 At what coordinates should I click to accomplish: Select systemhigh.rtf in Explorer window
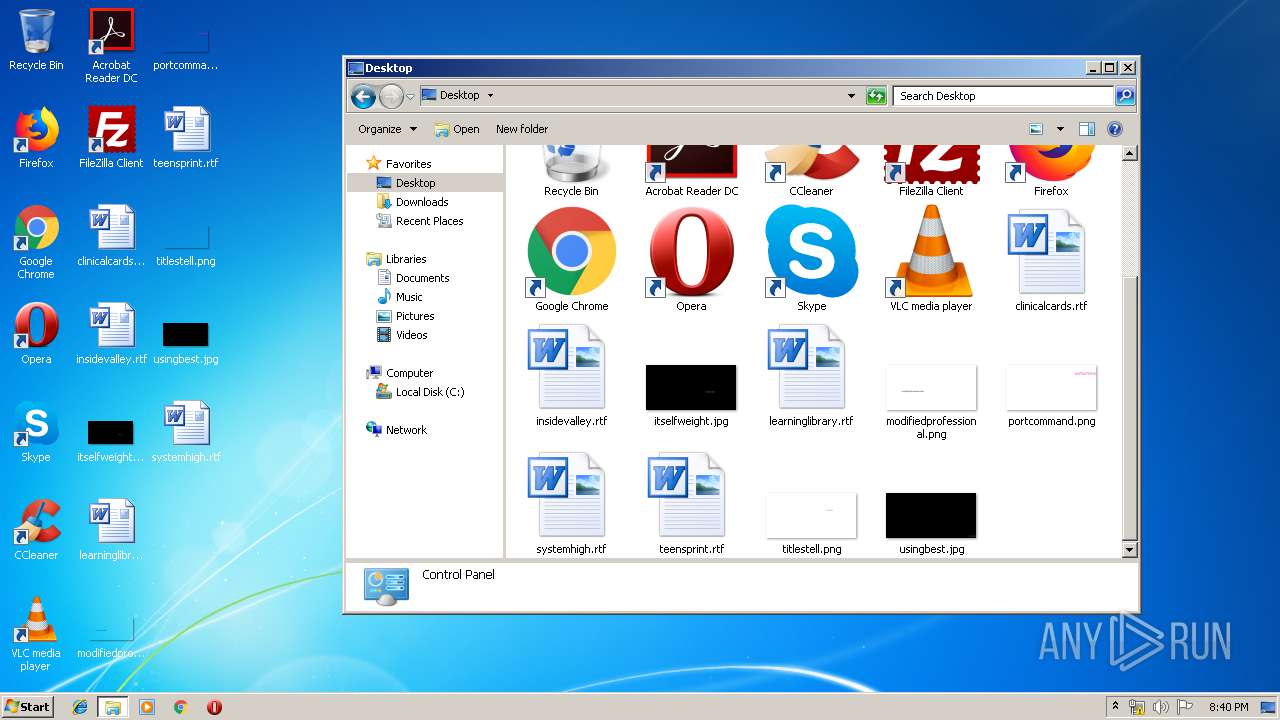pyautogui.click(x=571, y=504)
